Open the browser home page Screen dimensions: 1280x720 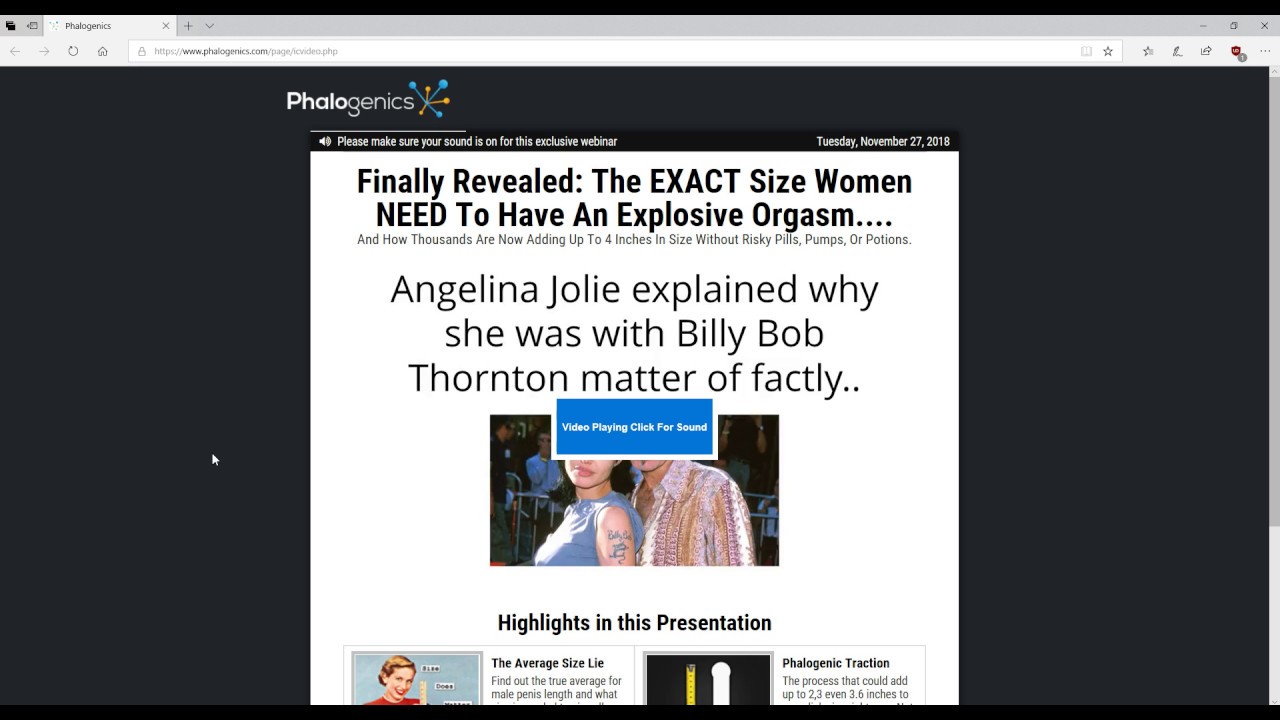pos(102,51)
